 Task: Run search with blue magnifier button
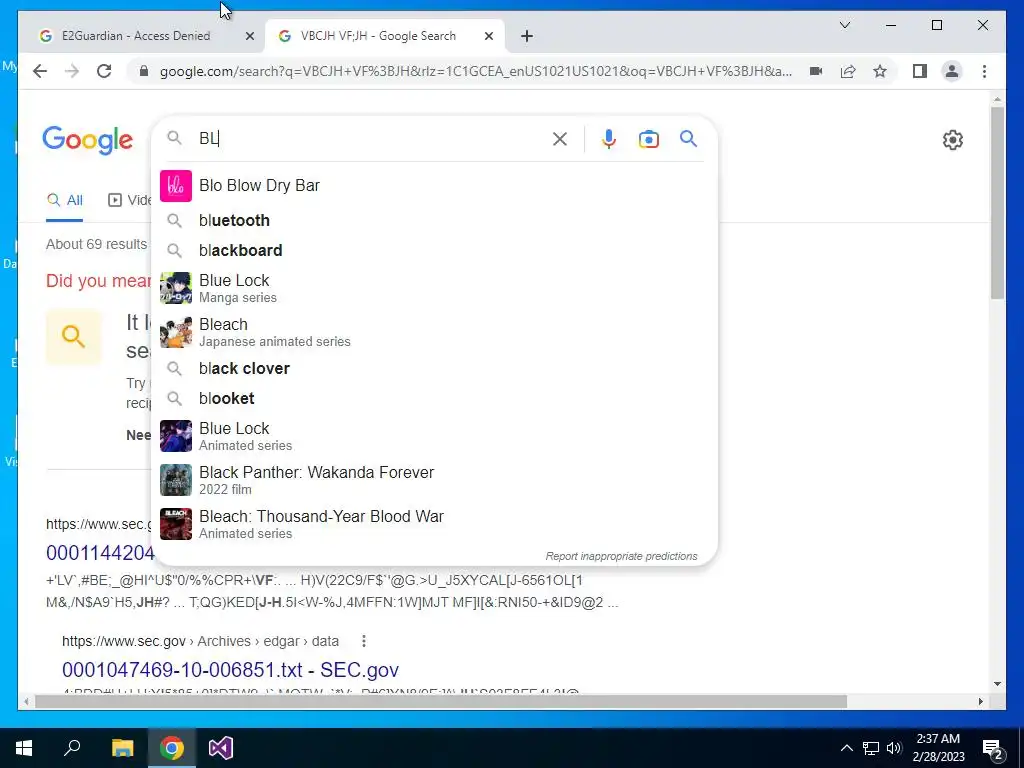point(688,138)
